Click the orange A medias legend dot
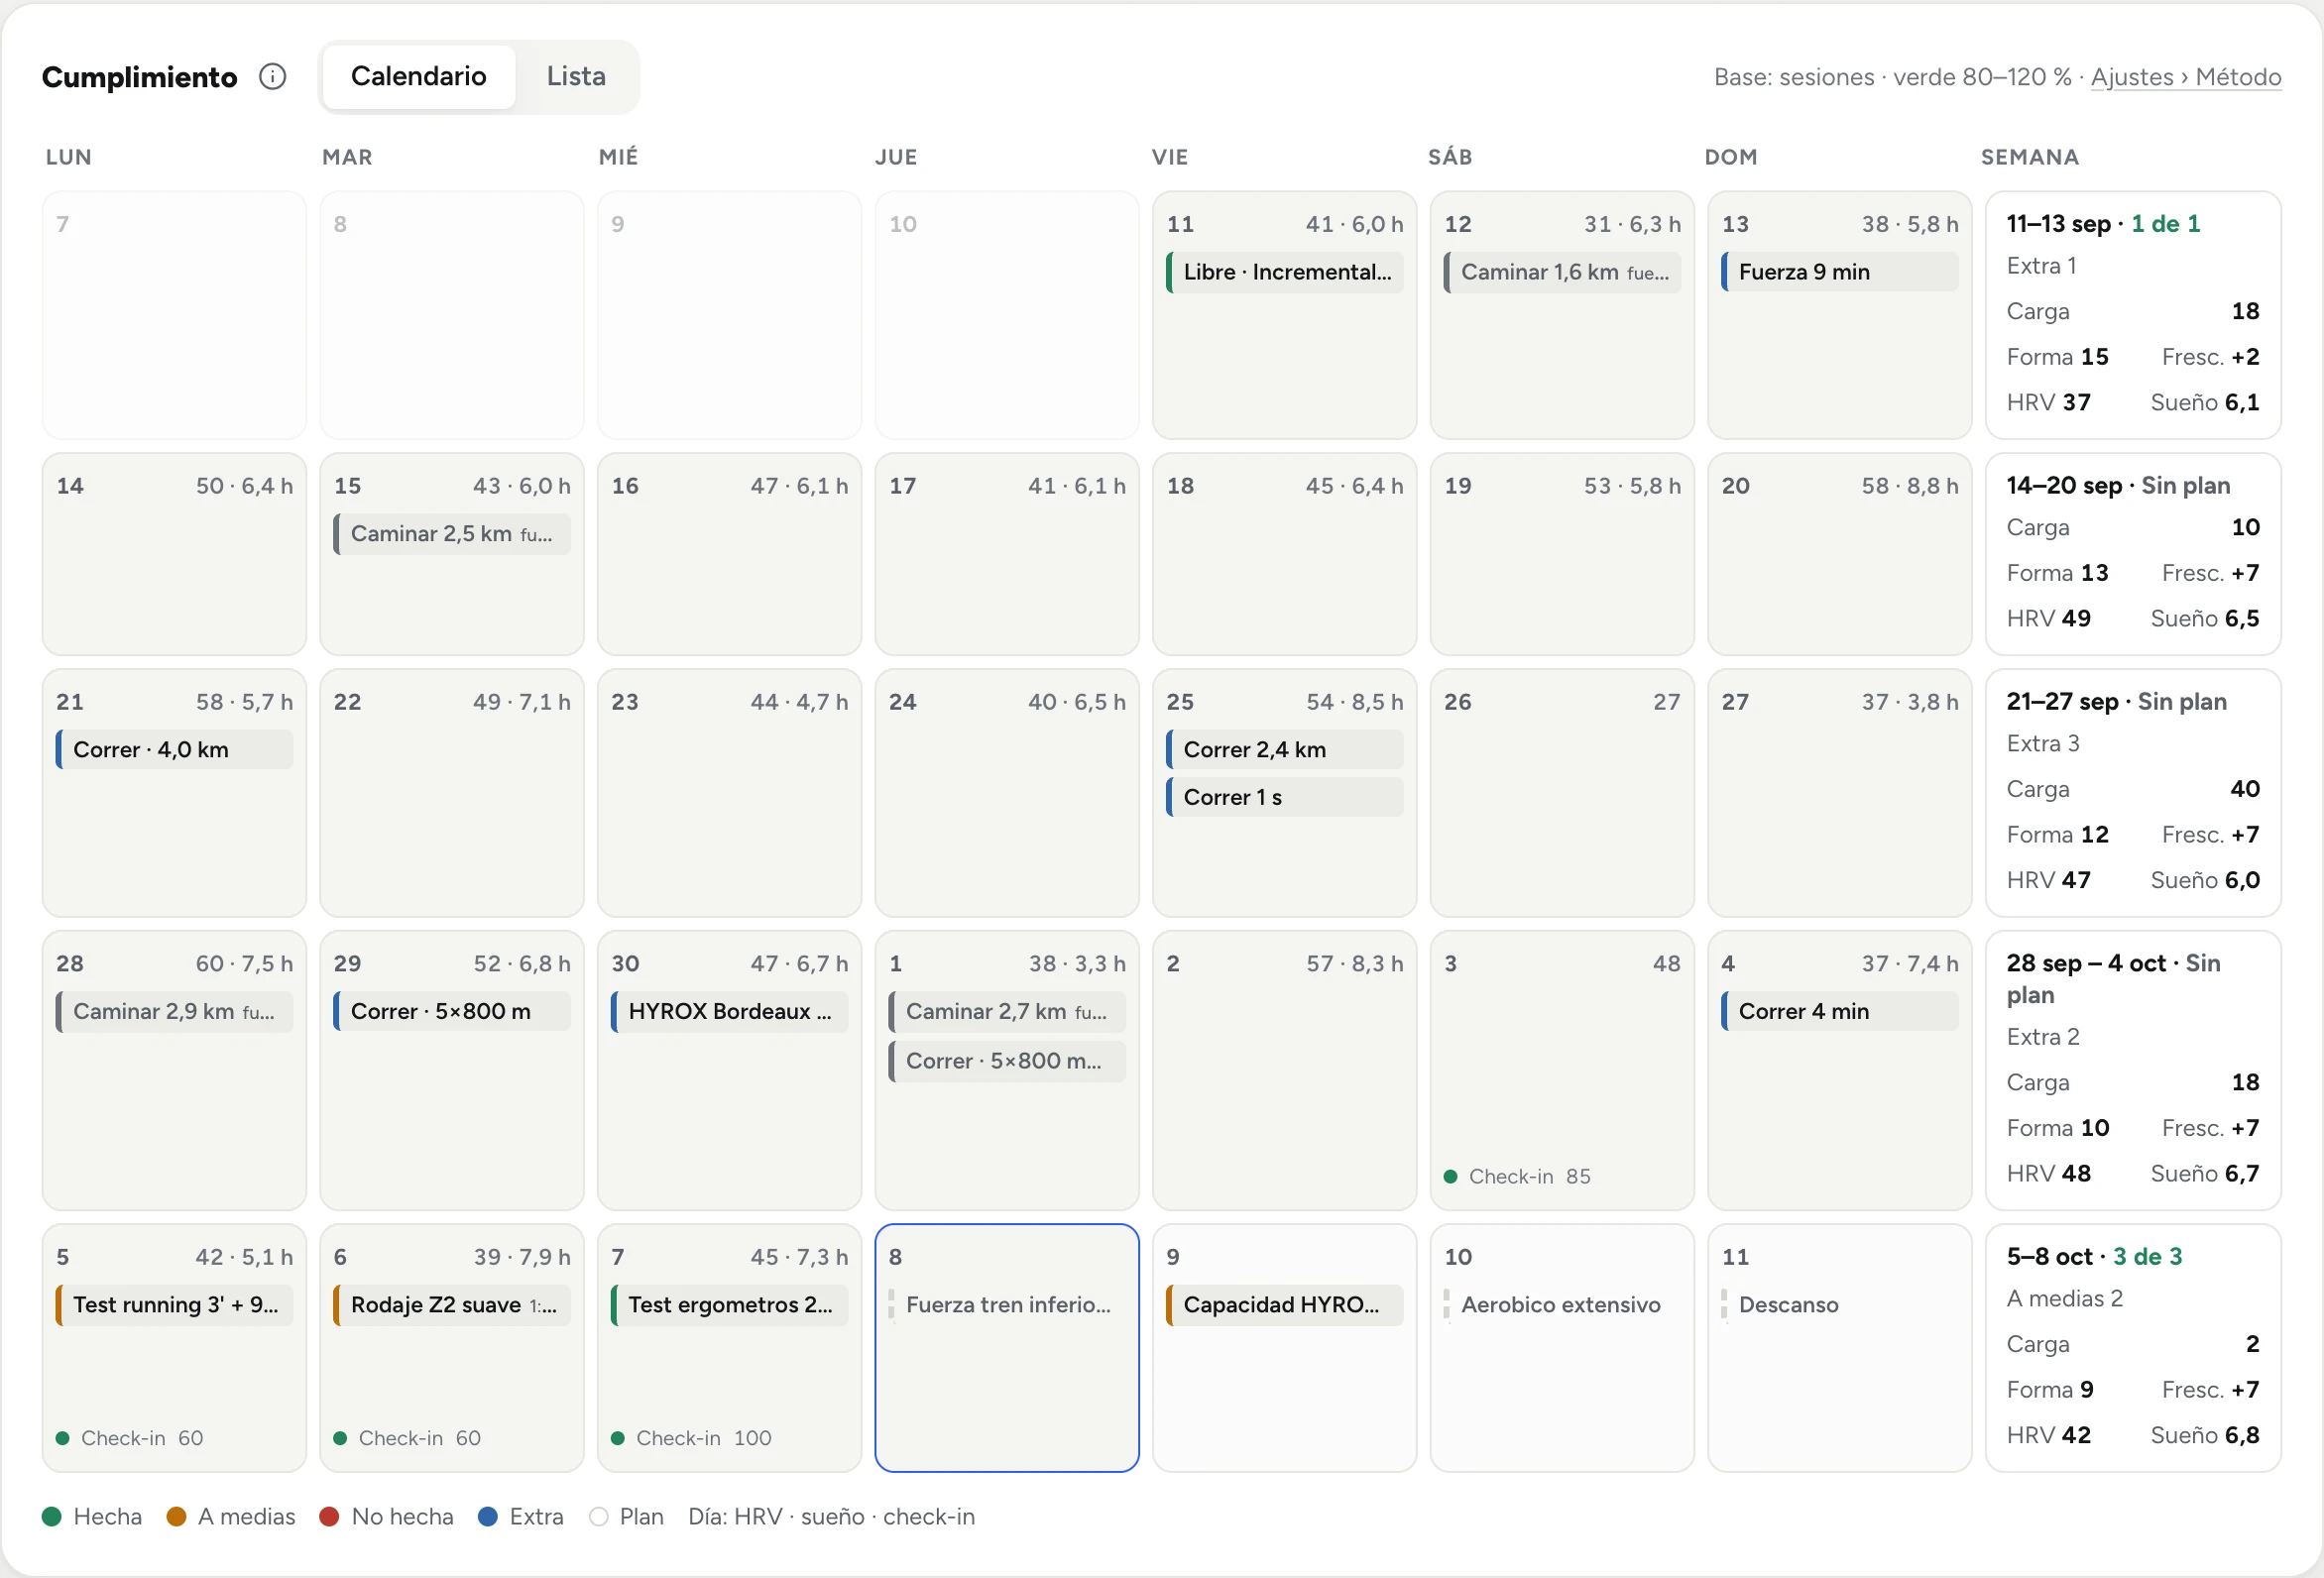The width and height of the screenshot is (2324, 1578). (176, 1517)
